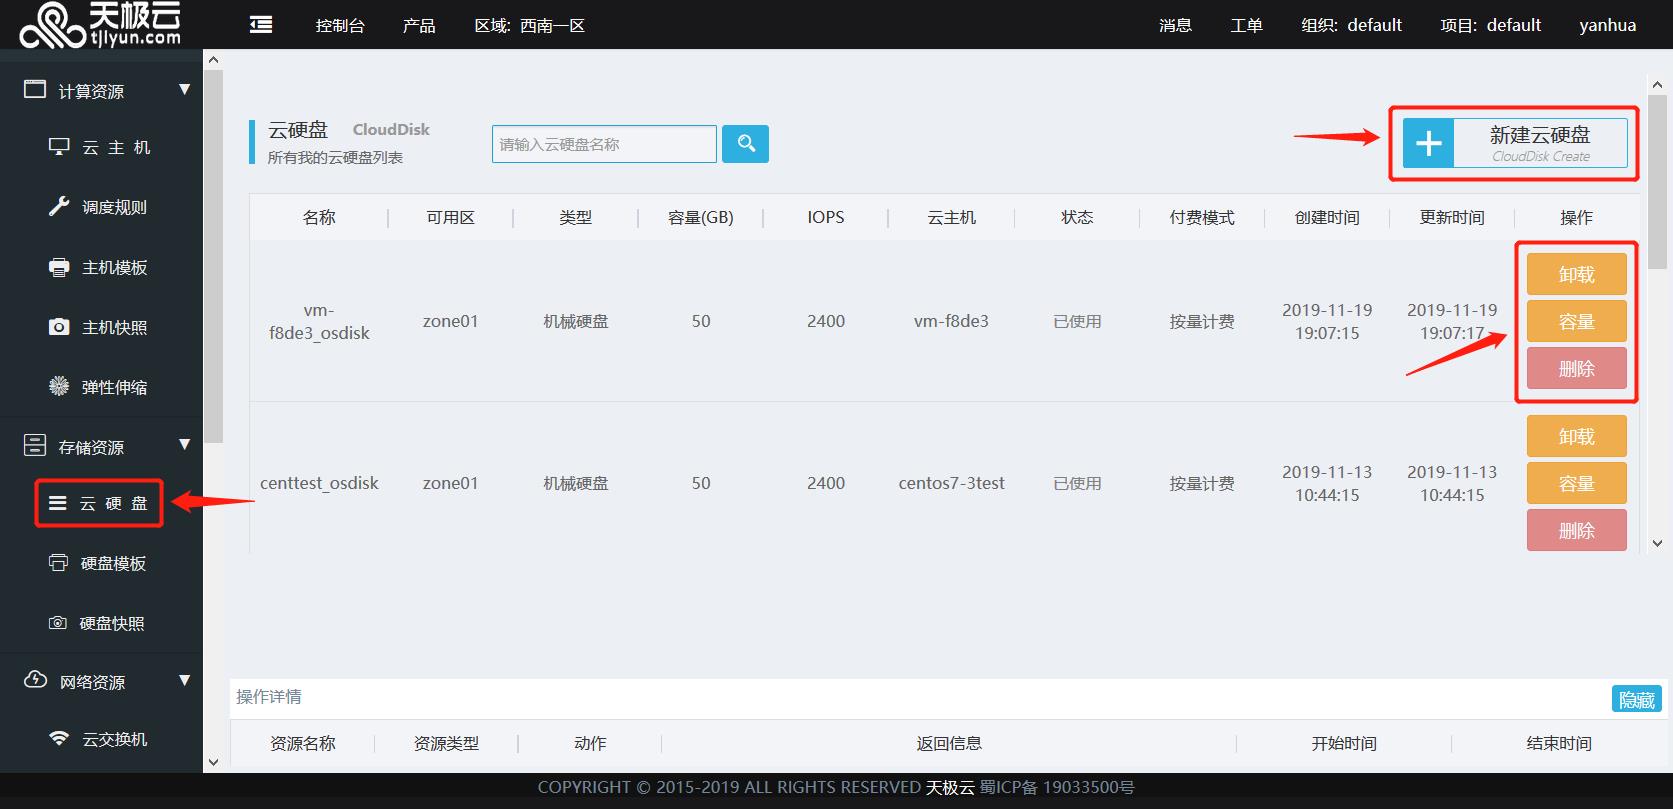Click 卸载 for centtest_osdisk
This screenshot has height=809, width=1673.
point(1577,436)
